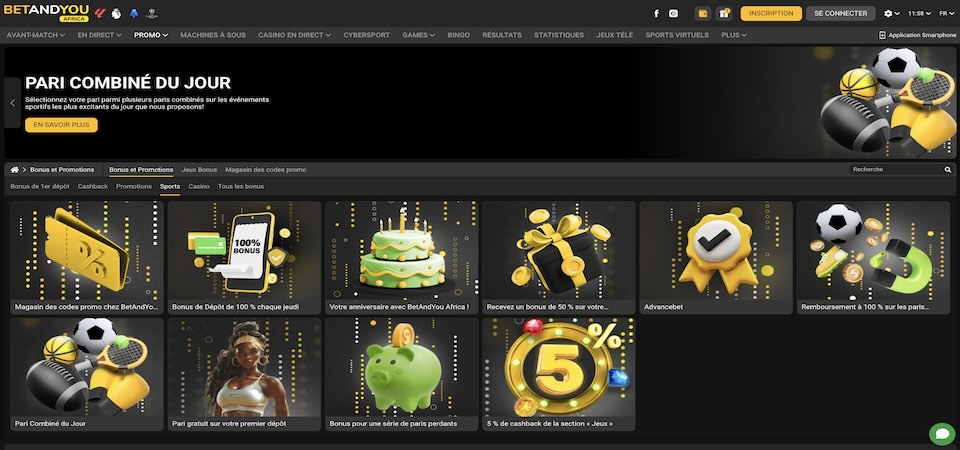Switch to Magasin des codes promo tab
This screenshot has height=450, width=960.
coord(266,170)
